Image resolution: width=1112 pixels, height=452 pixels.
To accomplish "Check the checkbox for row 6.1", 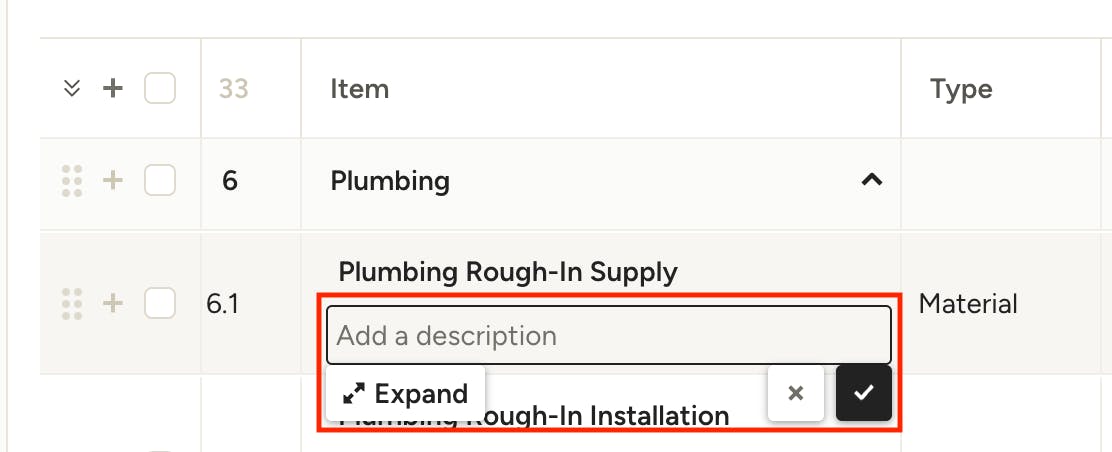I will pos(160,304).
